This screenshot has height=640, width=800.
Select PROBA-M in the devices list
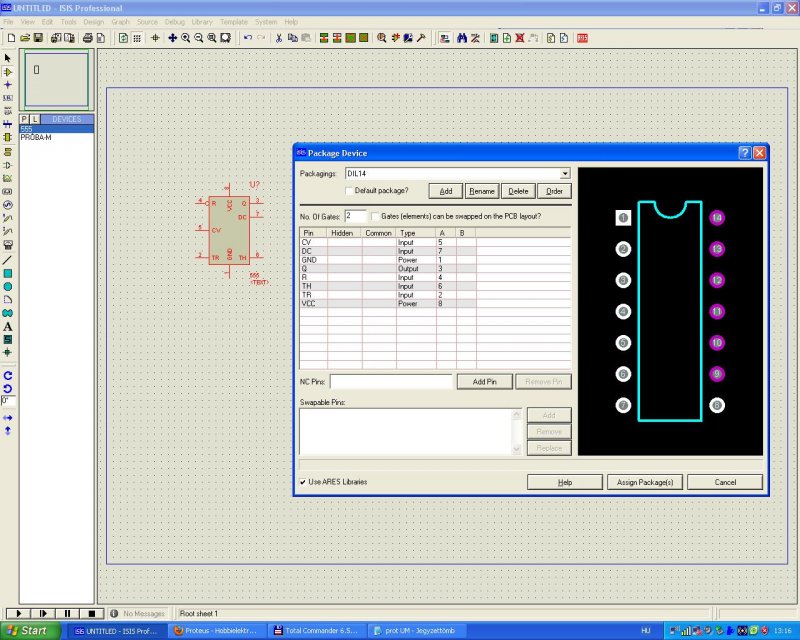point(57,137)
